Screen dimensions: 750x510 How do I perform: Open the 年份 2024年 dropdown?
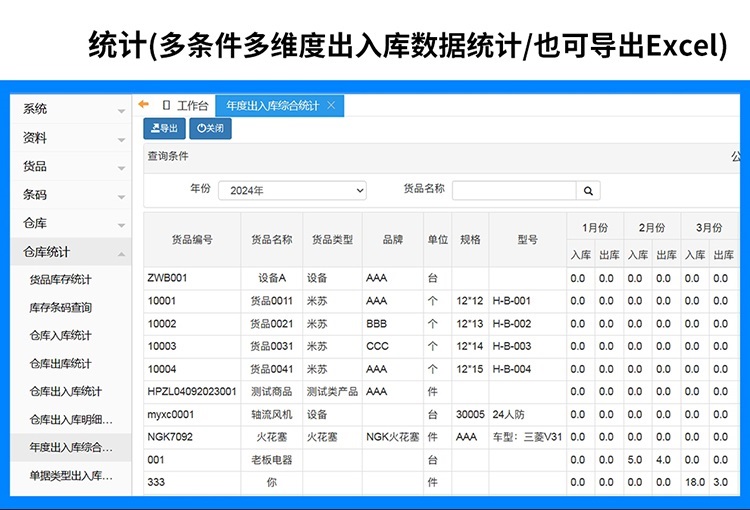tap(292, 190)
